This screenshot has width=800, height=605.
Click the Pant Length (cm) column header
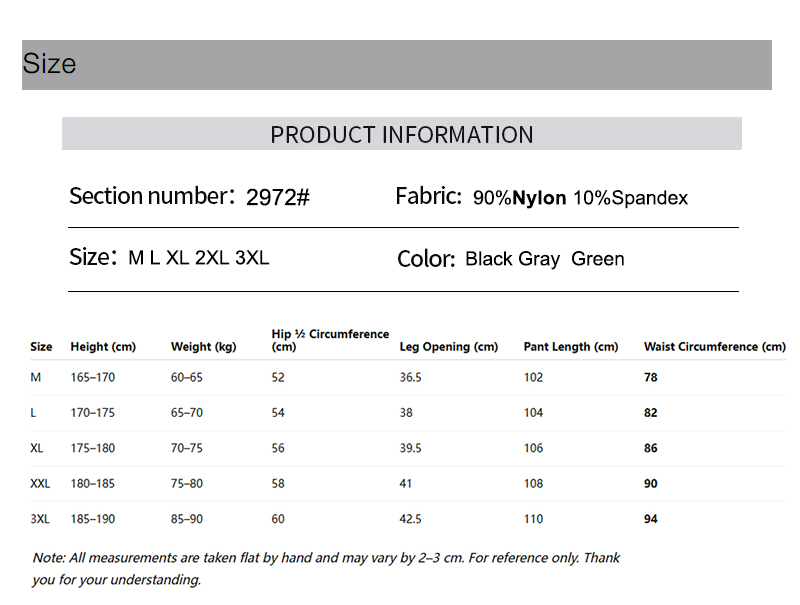[x=571, y=347]
